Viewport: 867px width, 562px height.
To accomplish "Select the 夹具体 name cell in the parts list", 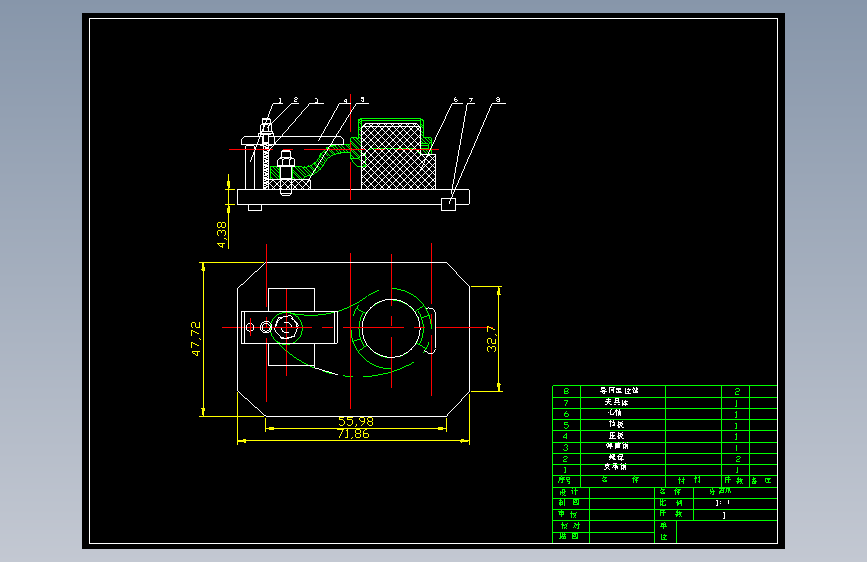I will point(623,403).
